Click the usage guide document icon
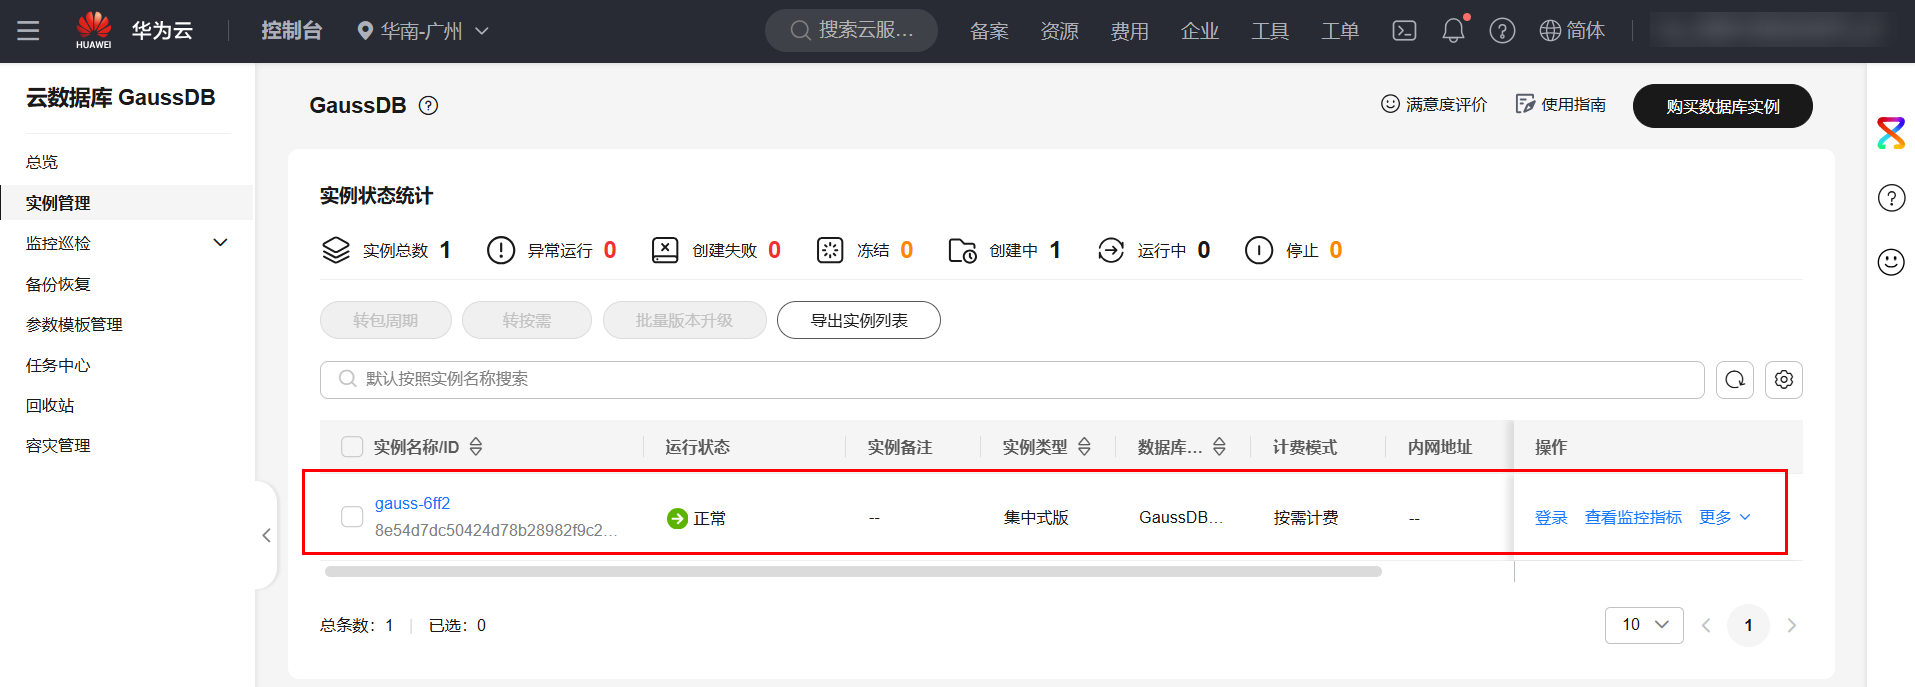 (x=1525, y=104)
